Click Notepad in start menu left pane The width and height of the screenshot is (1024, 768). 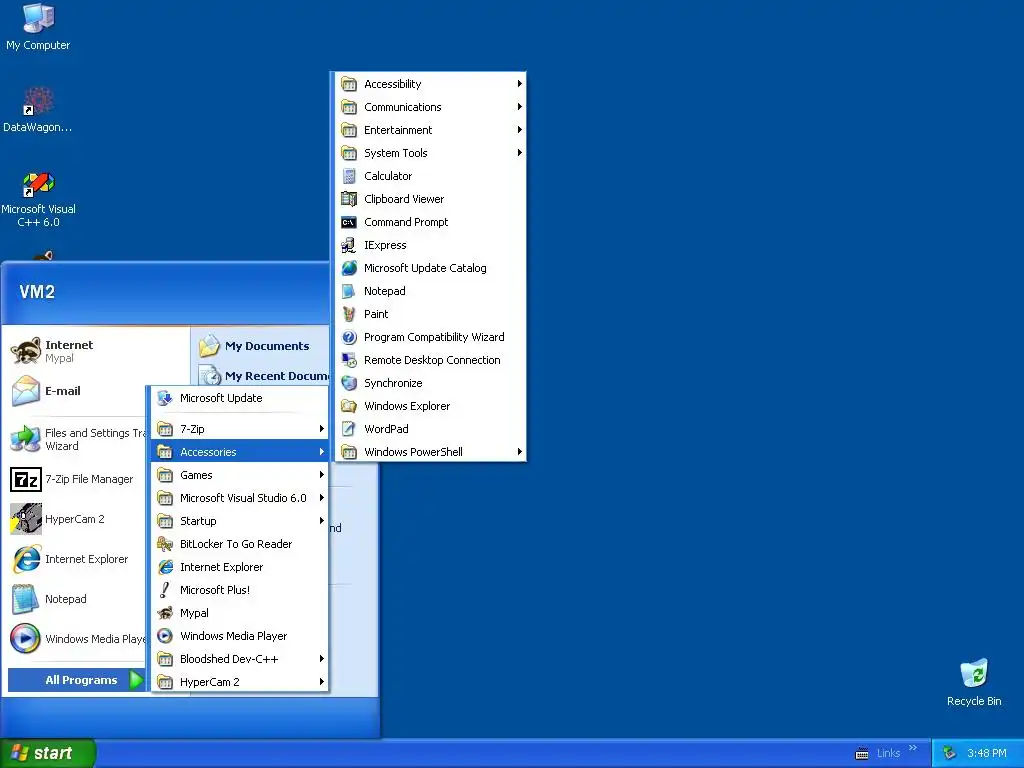point(76,599)
